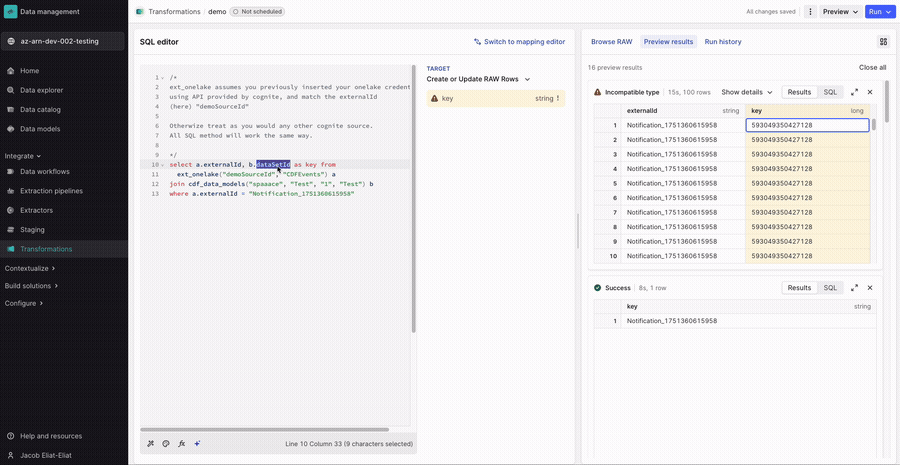Toggle the results panel layout icon
The image size is (900, 465).
coord(883,42)
